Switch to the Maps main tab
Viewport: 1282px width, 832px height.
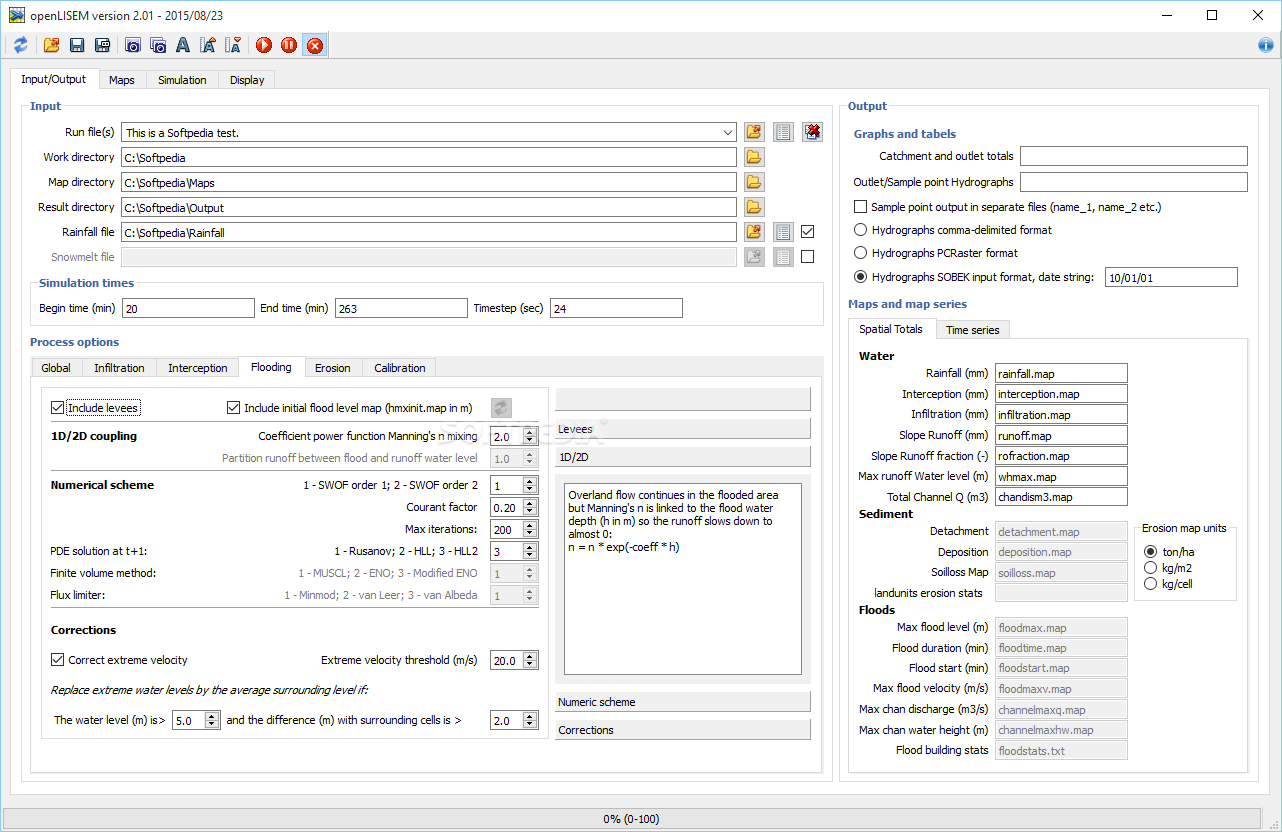click(x=122, y=80)
